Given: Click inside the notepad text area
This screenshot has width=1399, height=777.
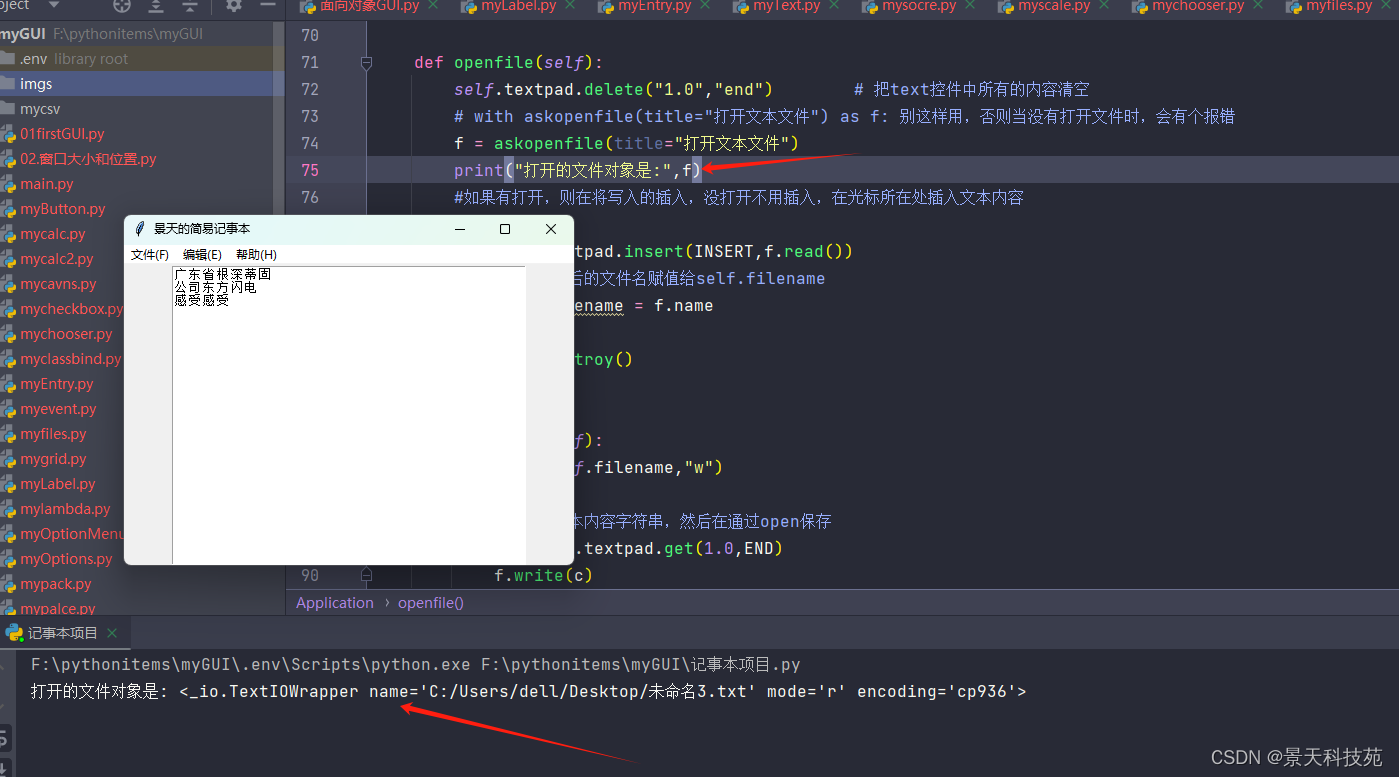Looking at the screenshot, I should pos(349,415).
